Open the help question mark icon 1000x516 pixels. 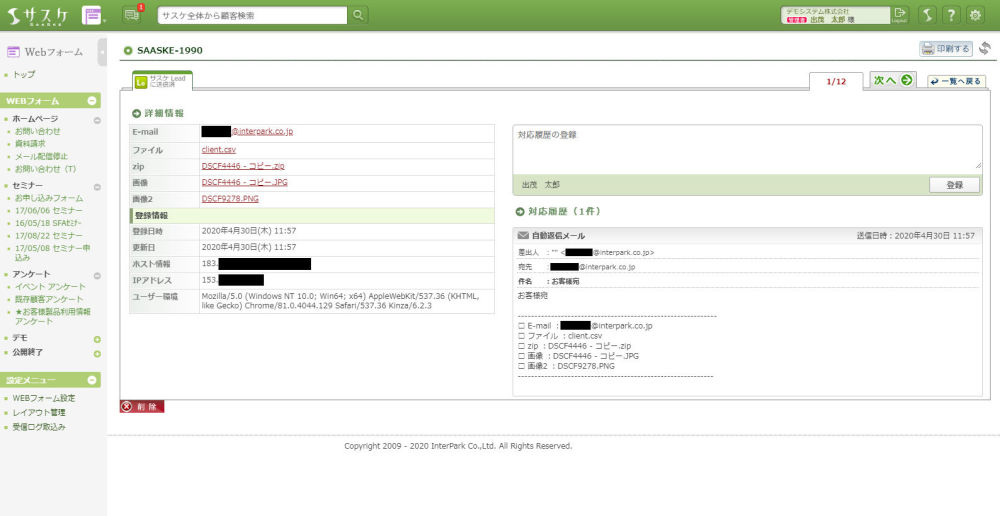point(951,15)
